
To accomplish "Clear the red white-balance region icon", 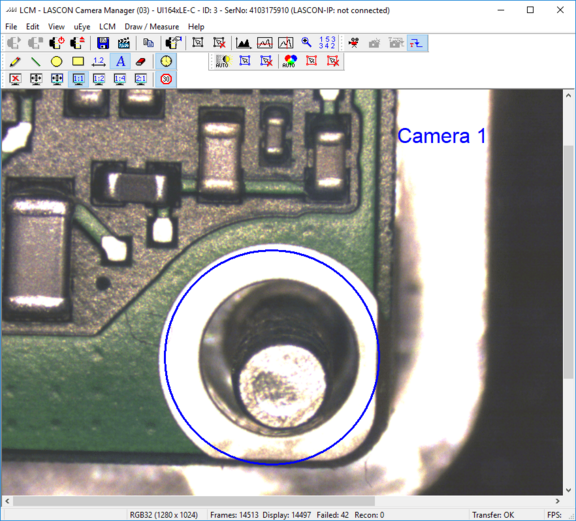I will 333,61.
